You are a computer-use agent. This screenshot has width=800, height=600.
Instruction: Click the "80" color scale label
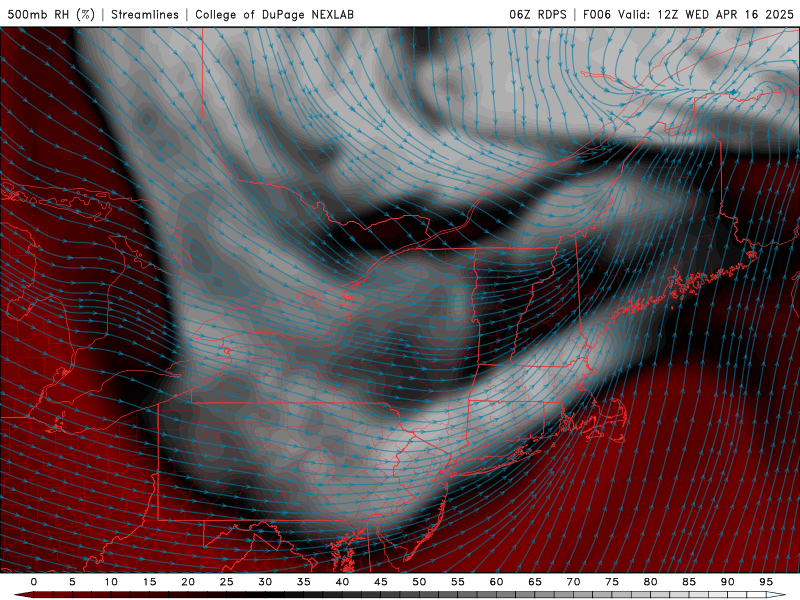651,582
